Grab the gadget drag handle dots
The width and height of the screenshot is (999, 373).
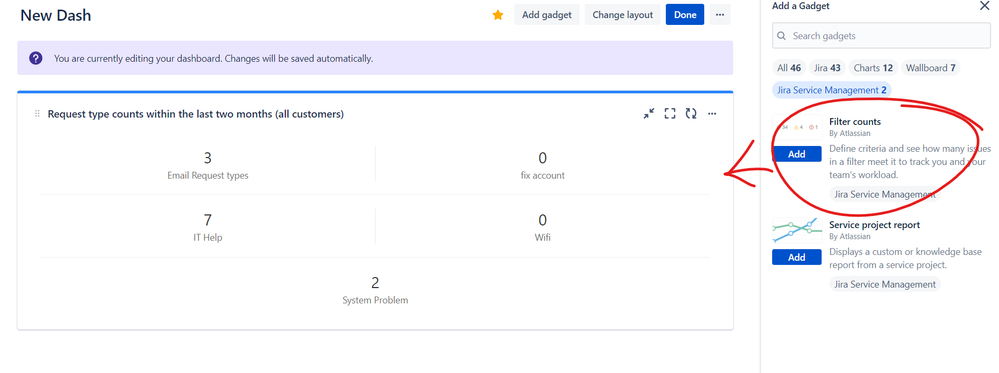(37, 113)
